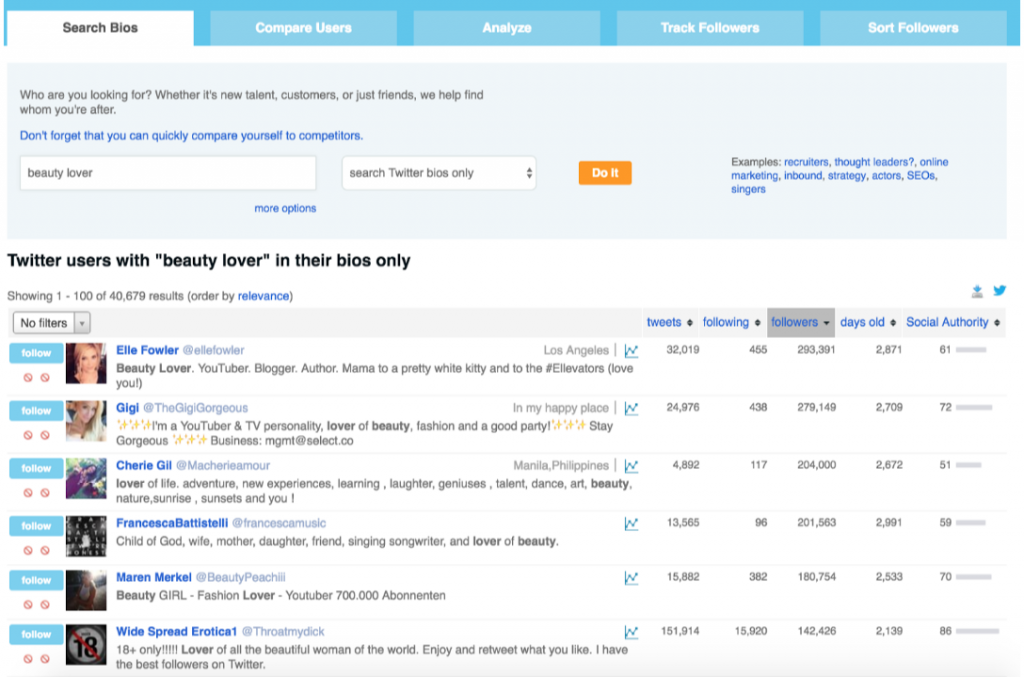Click the orange Do it button
This screenshot has height=677, width=1024.
click(605, 173)
